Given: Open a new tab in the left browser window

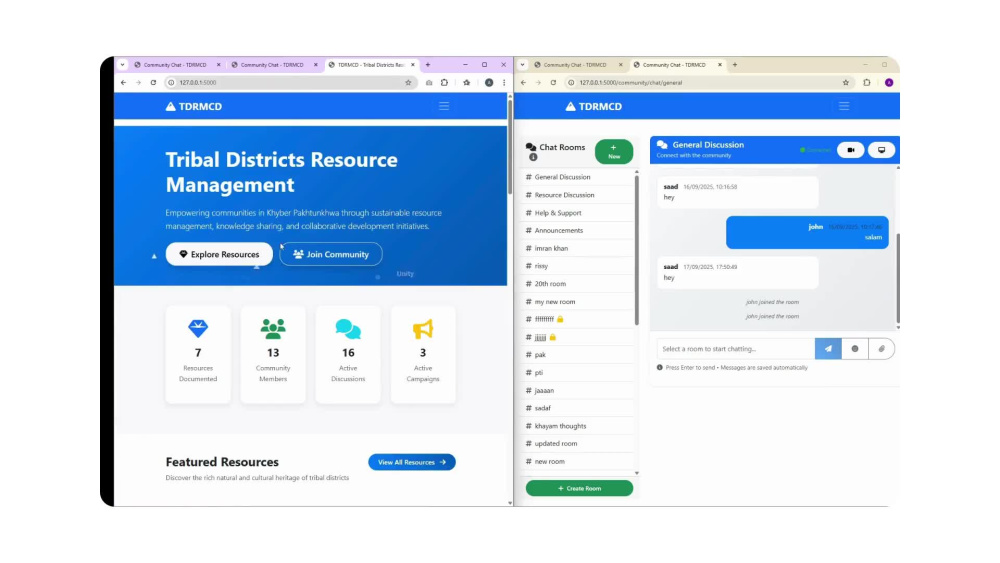Looking at the screenshot, I should click(x=428, y=64).
